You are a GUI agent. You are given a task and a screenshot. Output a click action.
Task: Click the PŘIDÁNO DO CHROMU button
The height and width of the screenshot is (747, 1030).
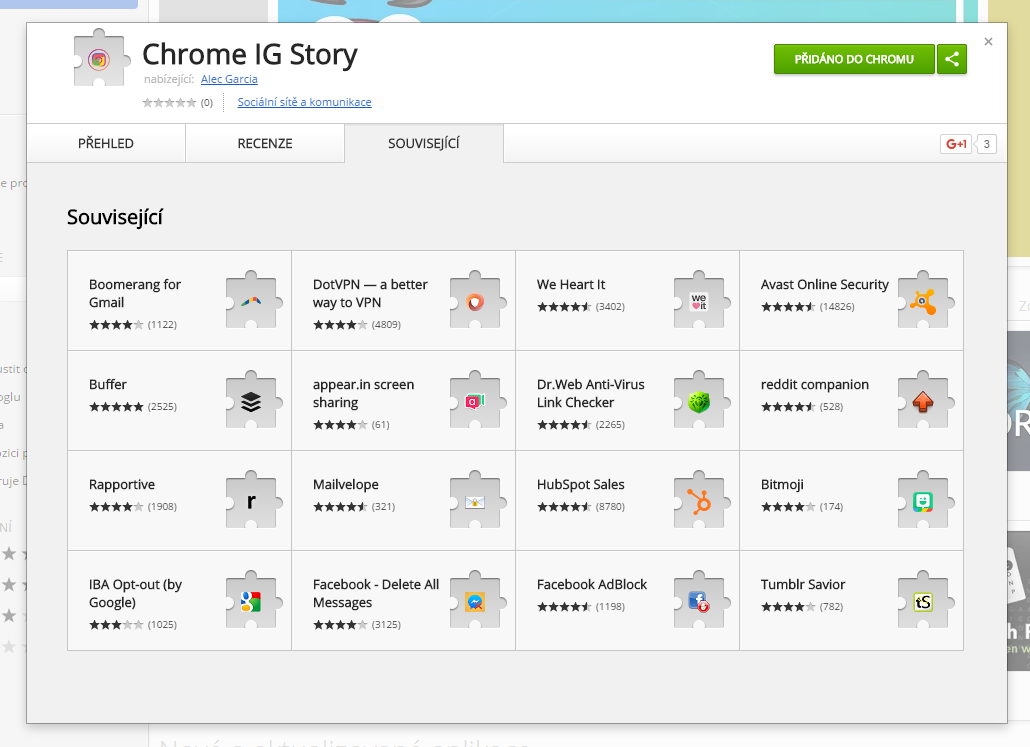[854, 59]
